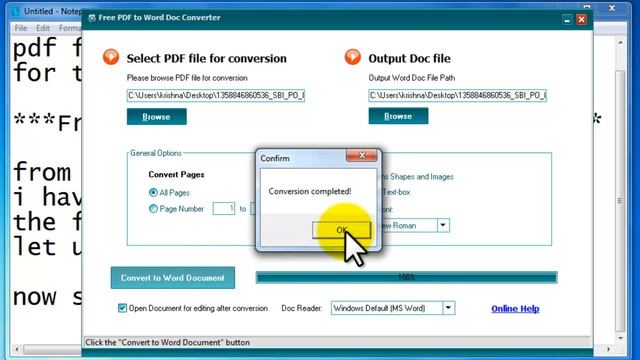This screenshot has height=360, width=640.
Task: Open the File menu in Notepad
Action: pyautogui.click(x=21, y=28)
